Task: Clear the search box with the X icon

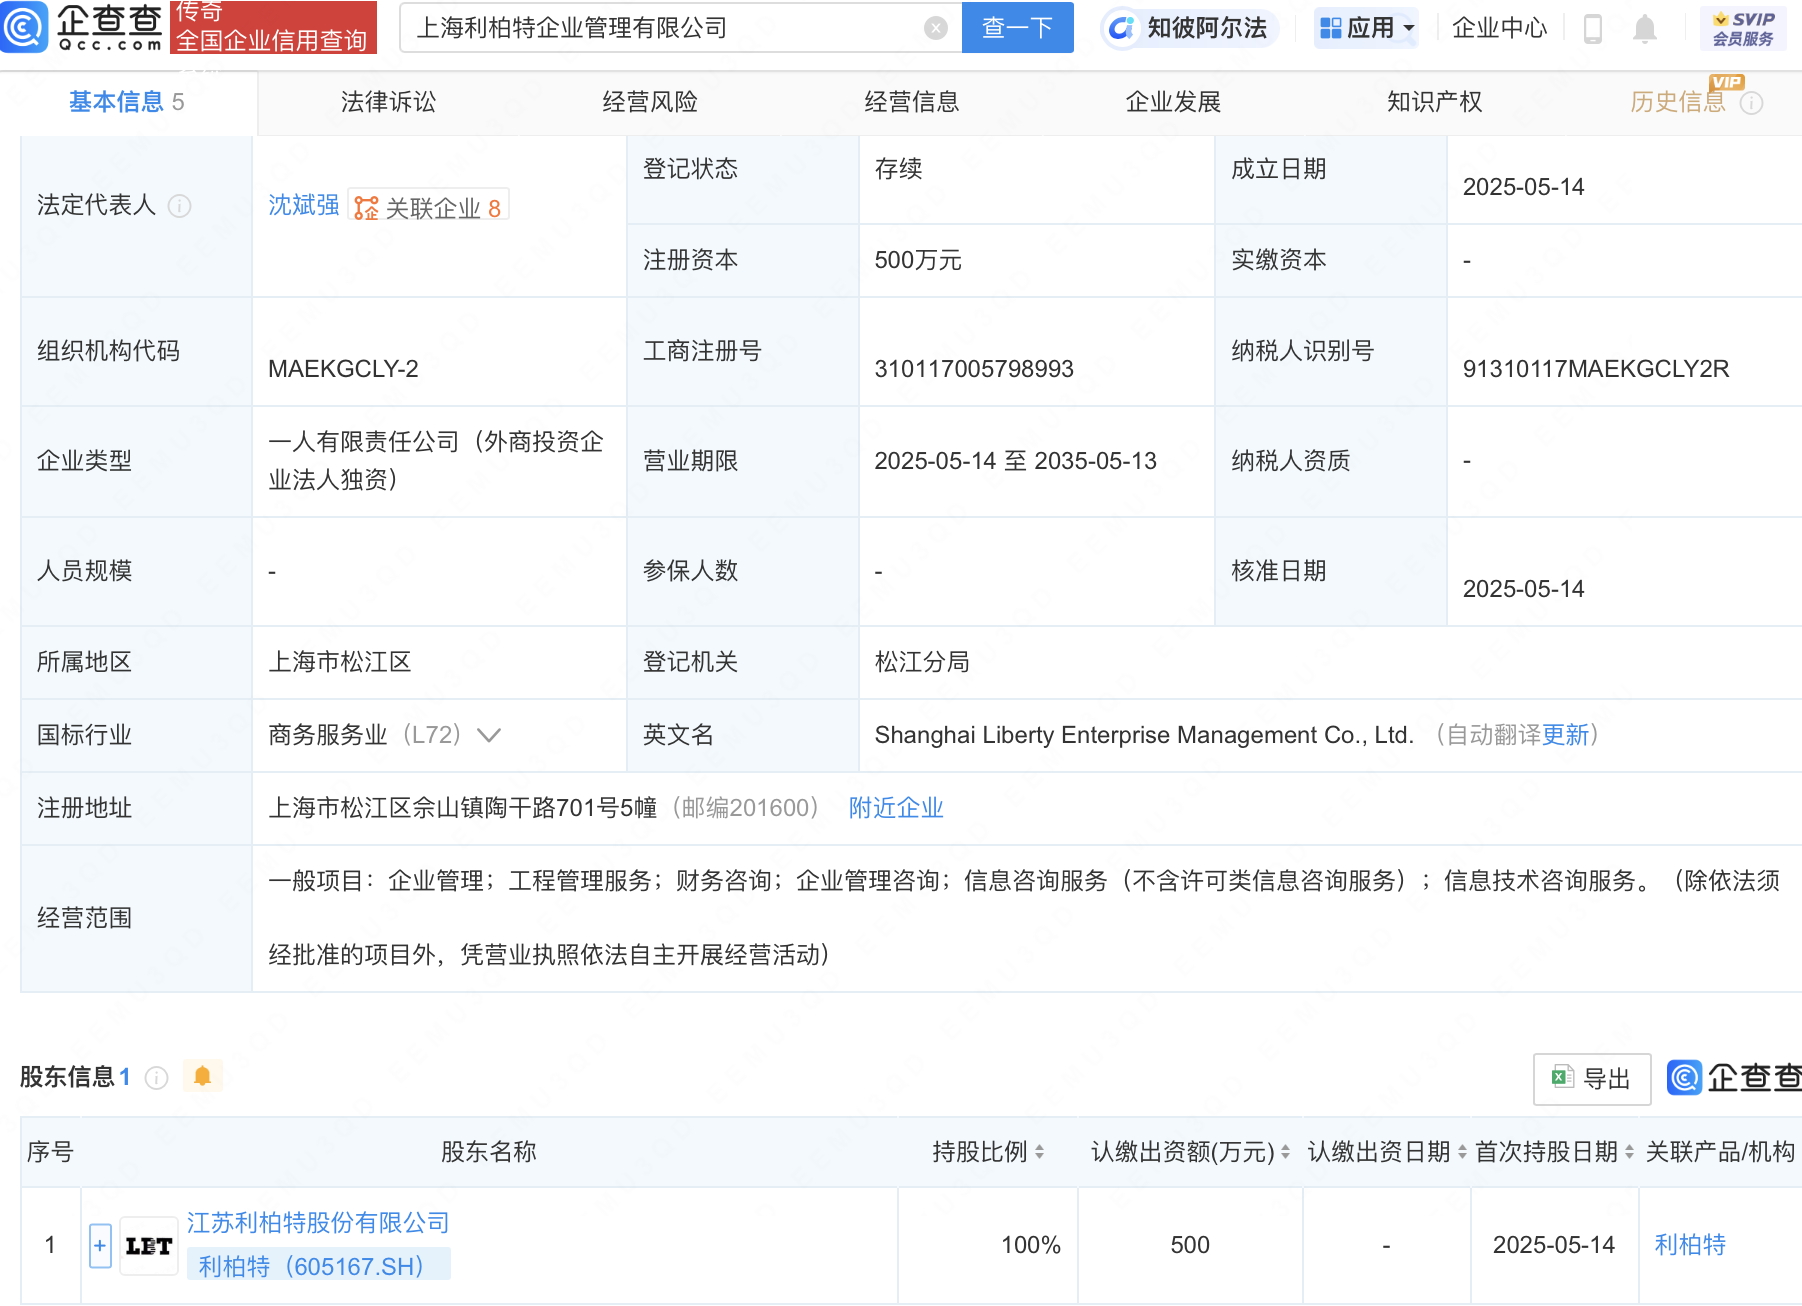Action: click(x=936, y=28)
